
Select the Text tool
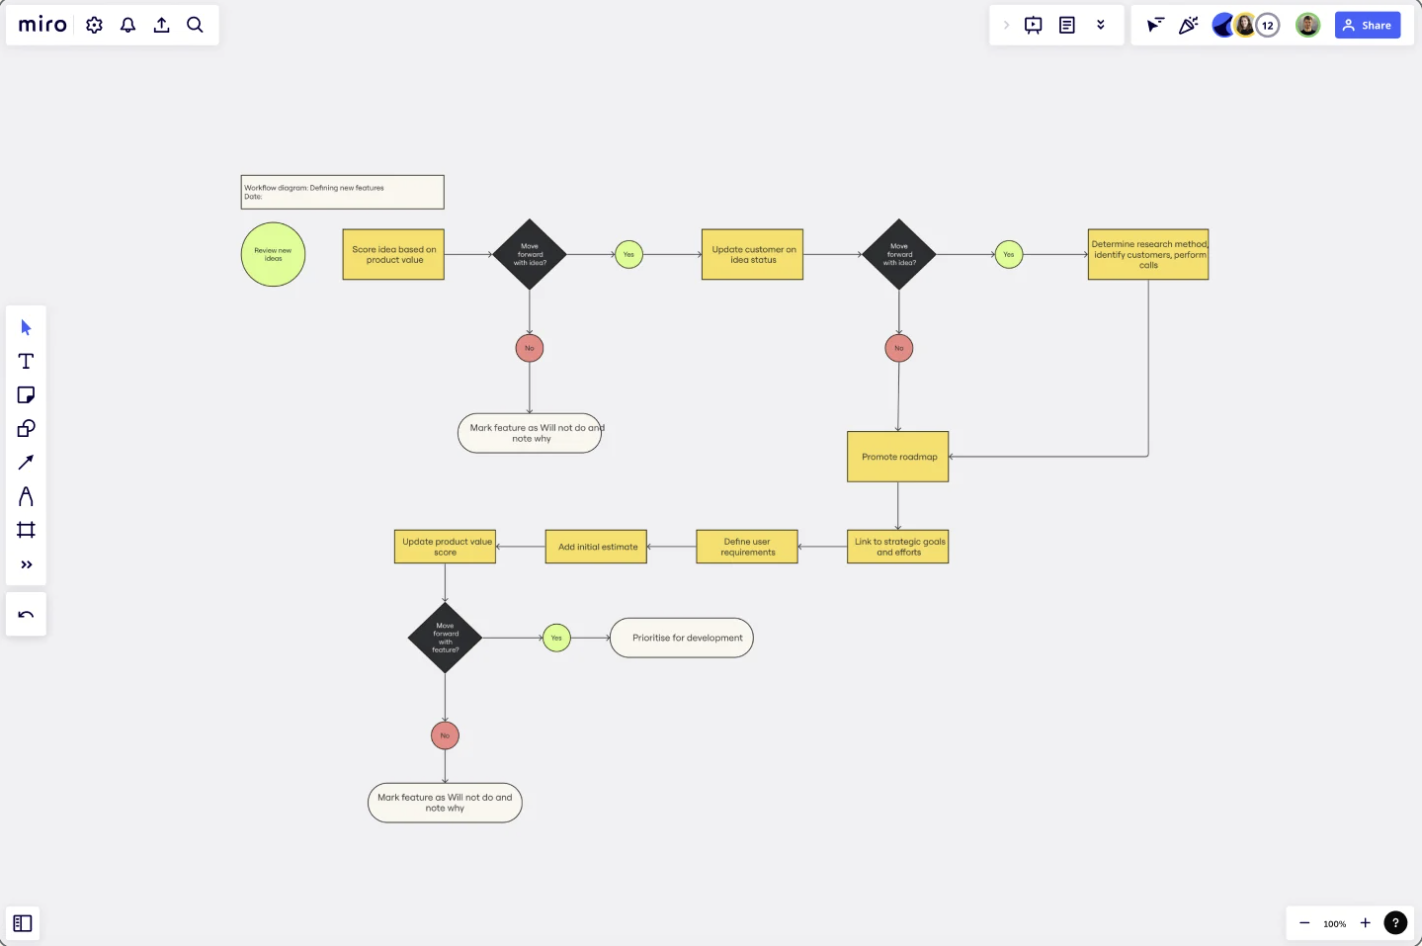point(26,361)
